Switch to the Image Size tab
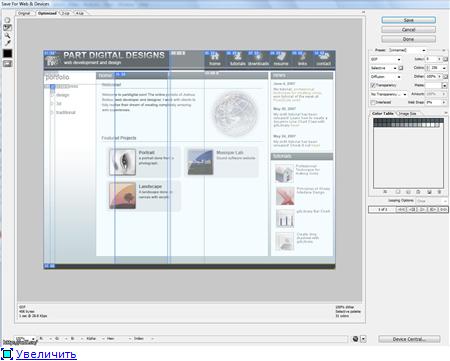 click(x=407, y=114)
